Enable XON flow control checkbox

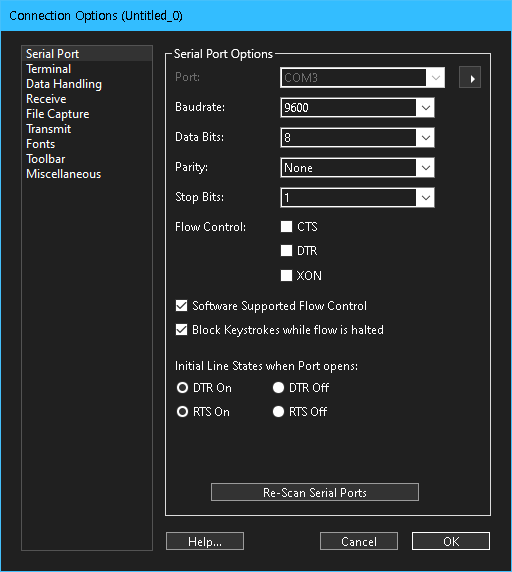[x=287, y=275]
